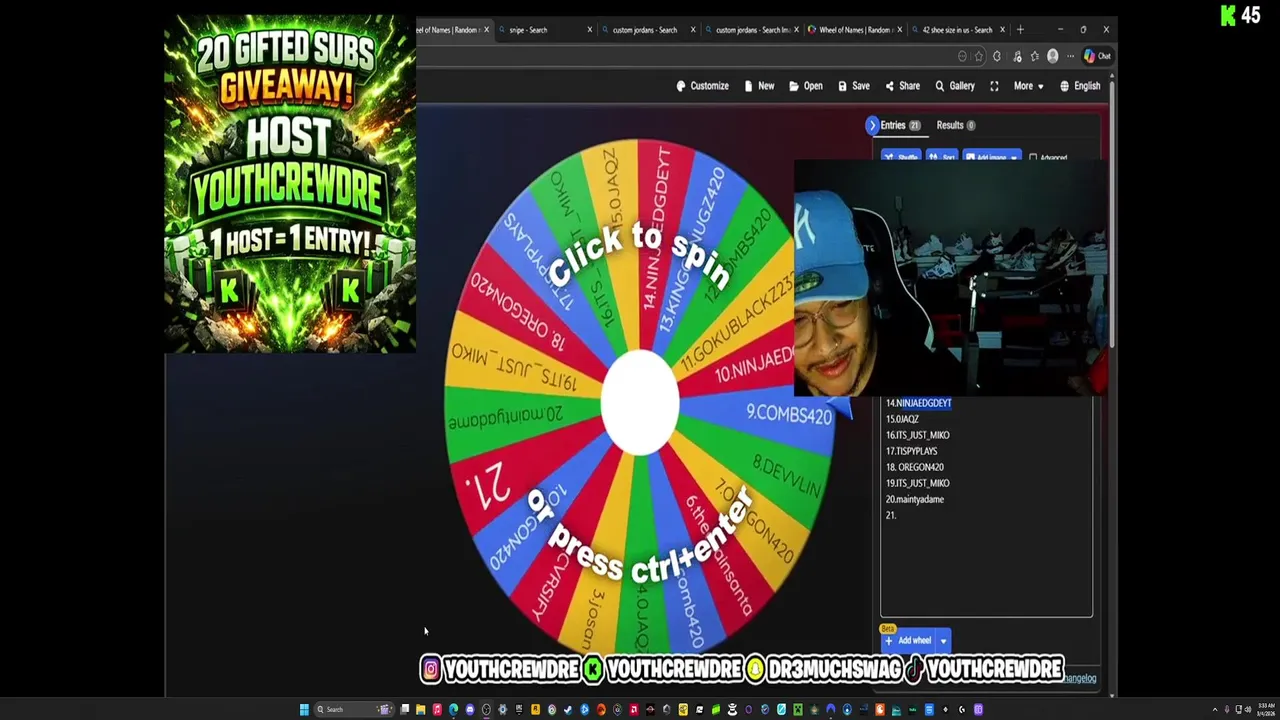Image resolution: width=1280 pixels, height=720 pixels.
Task: Open Settings gear on taskbar
Action: point(502,710)
